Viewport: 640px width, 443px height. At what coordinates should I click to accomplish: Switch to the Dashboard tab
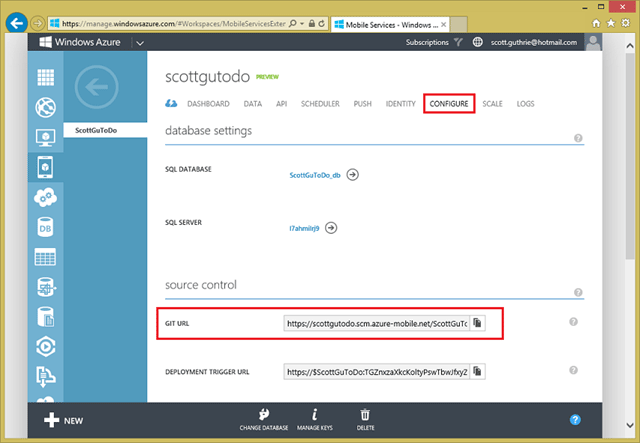(208, 104)
